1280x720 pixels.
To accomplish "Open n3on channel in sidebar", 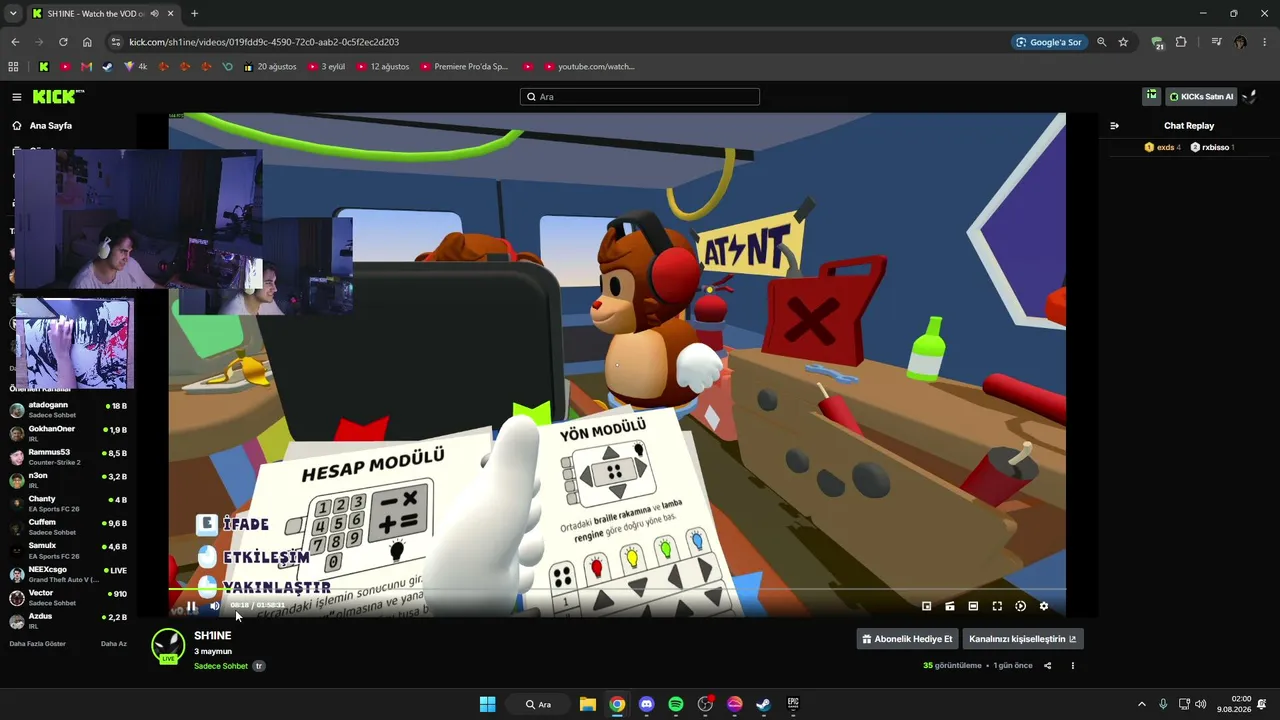I will pos(68,480).
